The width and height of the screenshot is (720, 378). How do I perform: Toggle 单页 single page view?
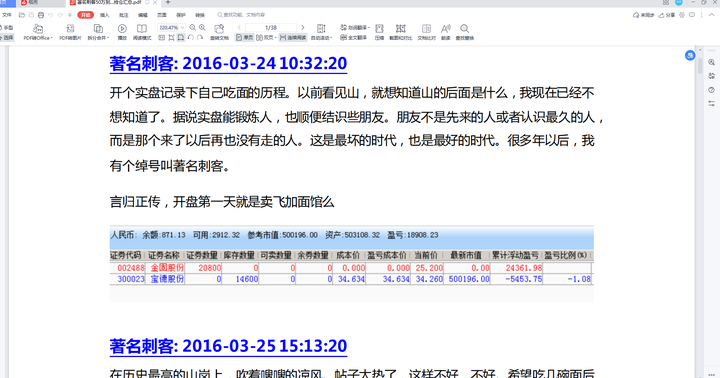pyautogui.click(x=244, y=38)
